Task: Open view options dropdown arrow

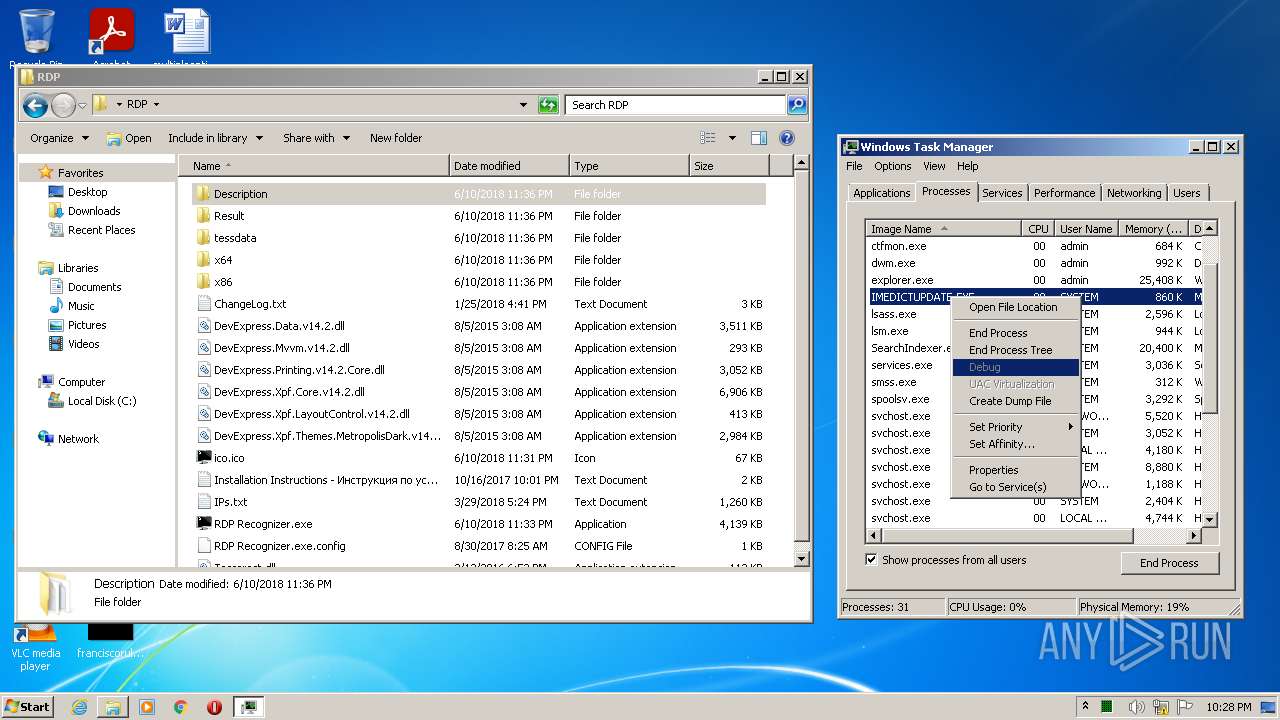Action: [732, 138]
